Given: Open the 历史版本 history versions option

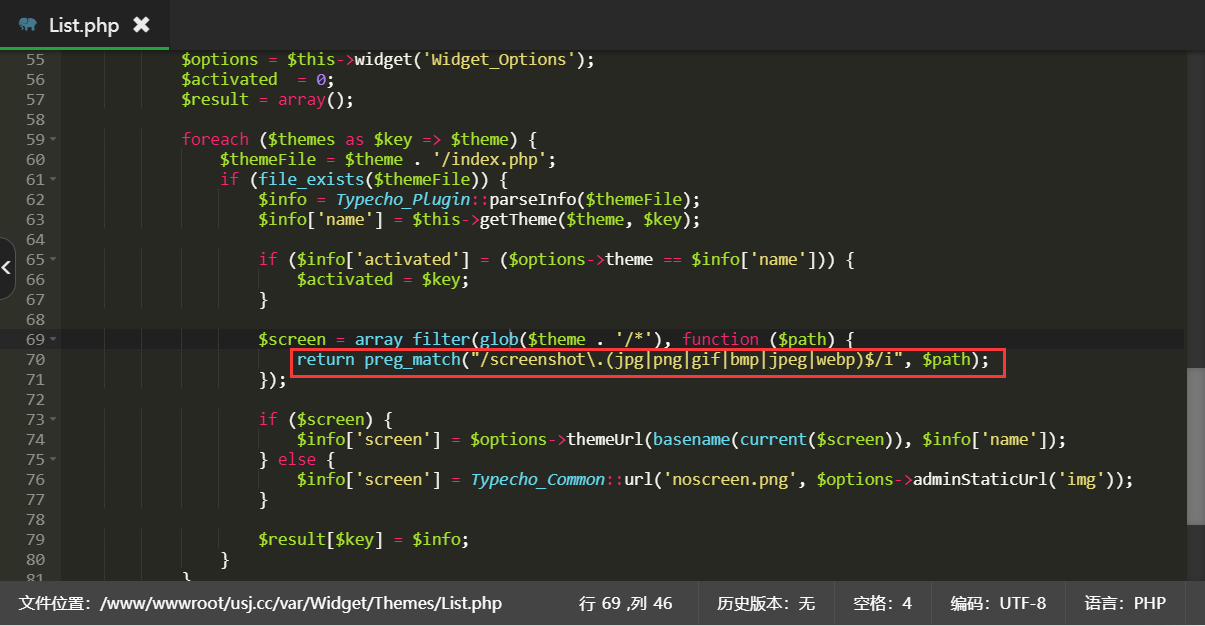Looking at the screenshot, I should (x=765, y=603).
